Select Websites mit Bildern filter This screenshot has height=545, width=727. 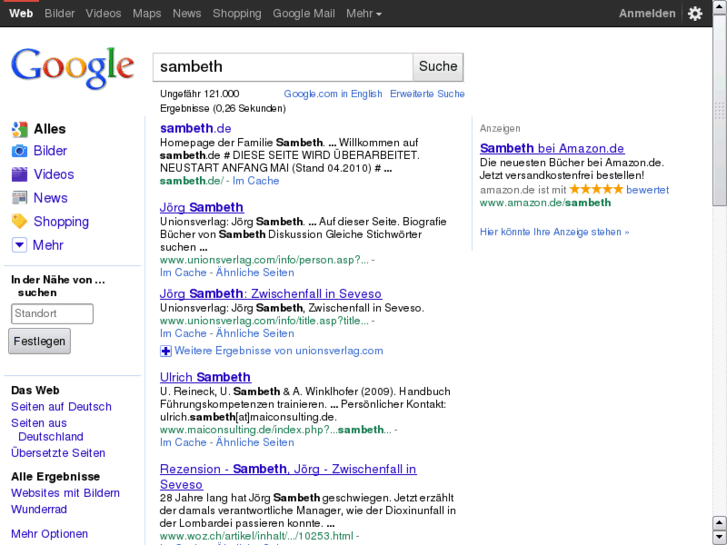pos(65,493)
